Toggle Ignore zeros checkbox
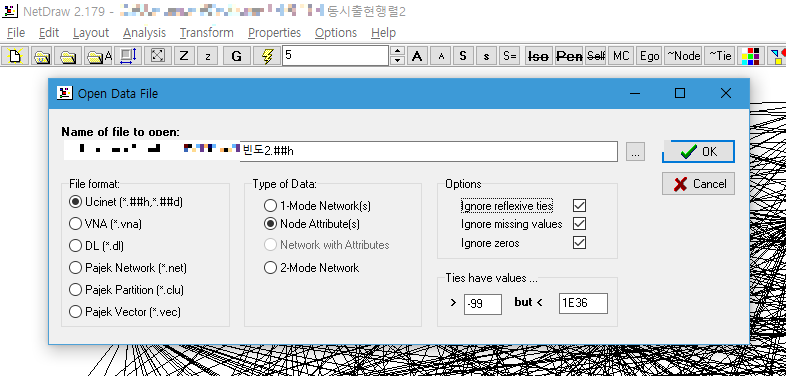Viewport: 786px width, 376px height. [579, 243]
